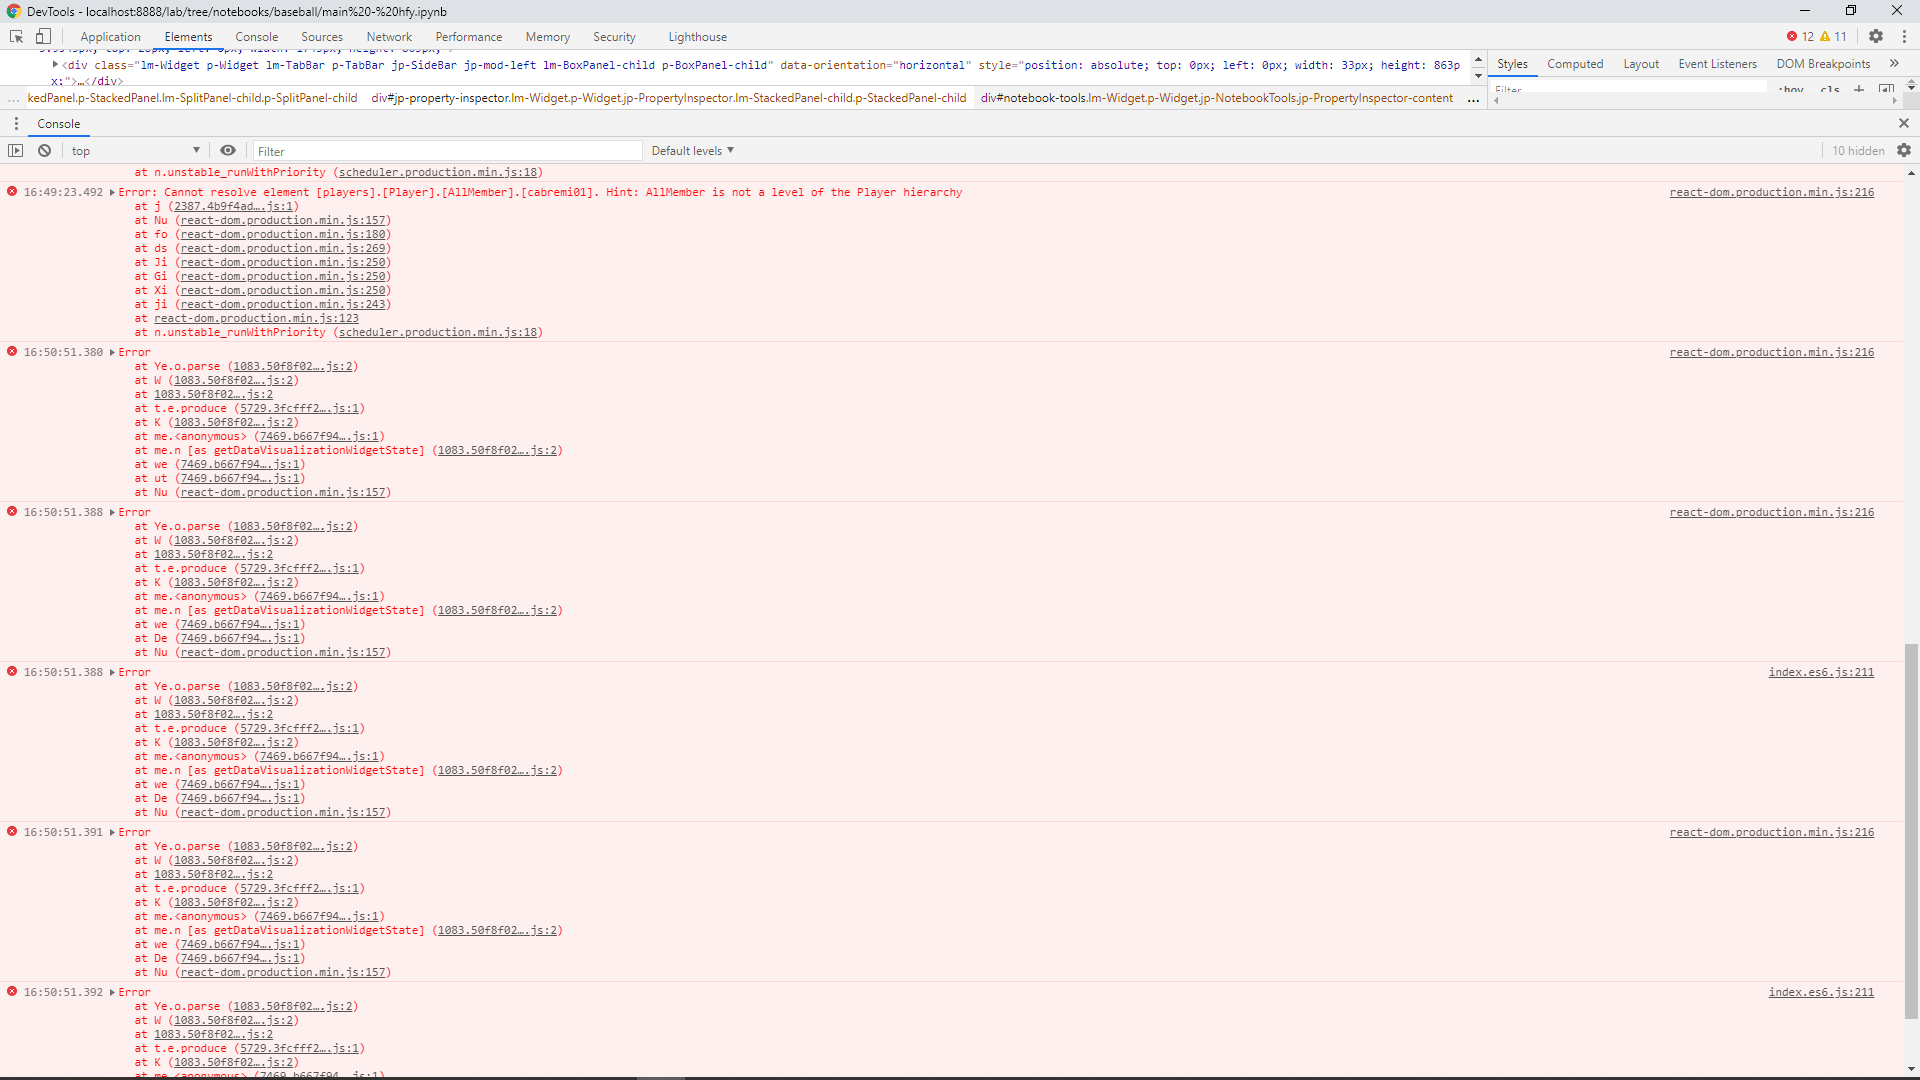The height and width of the screenshot is (1080, 1920).
Task: Open DevTools three-dot customize menu
Action: coord(1904,36)
